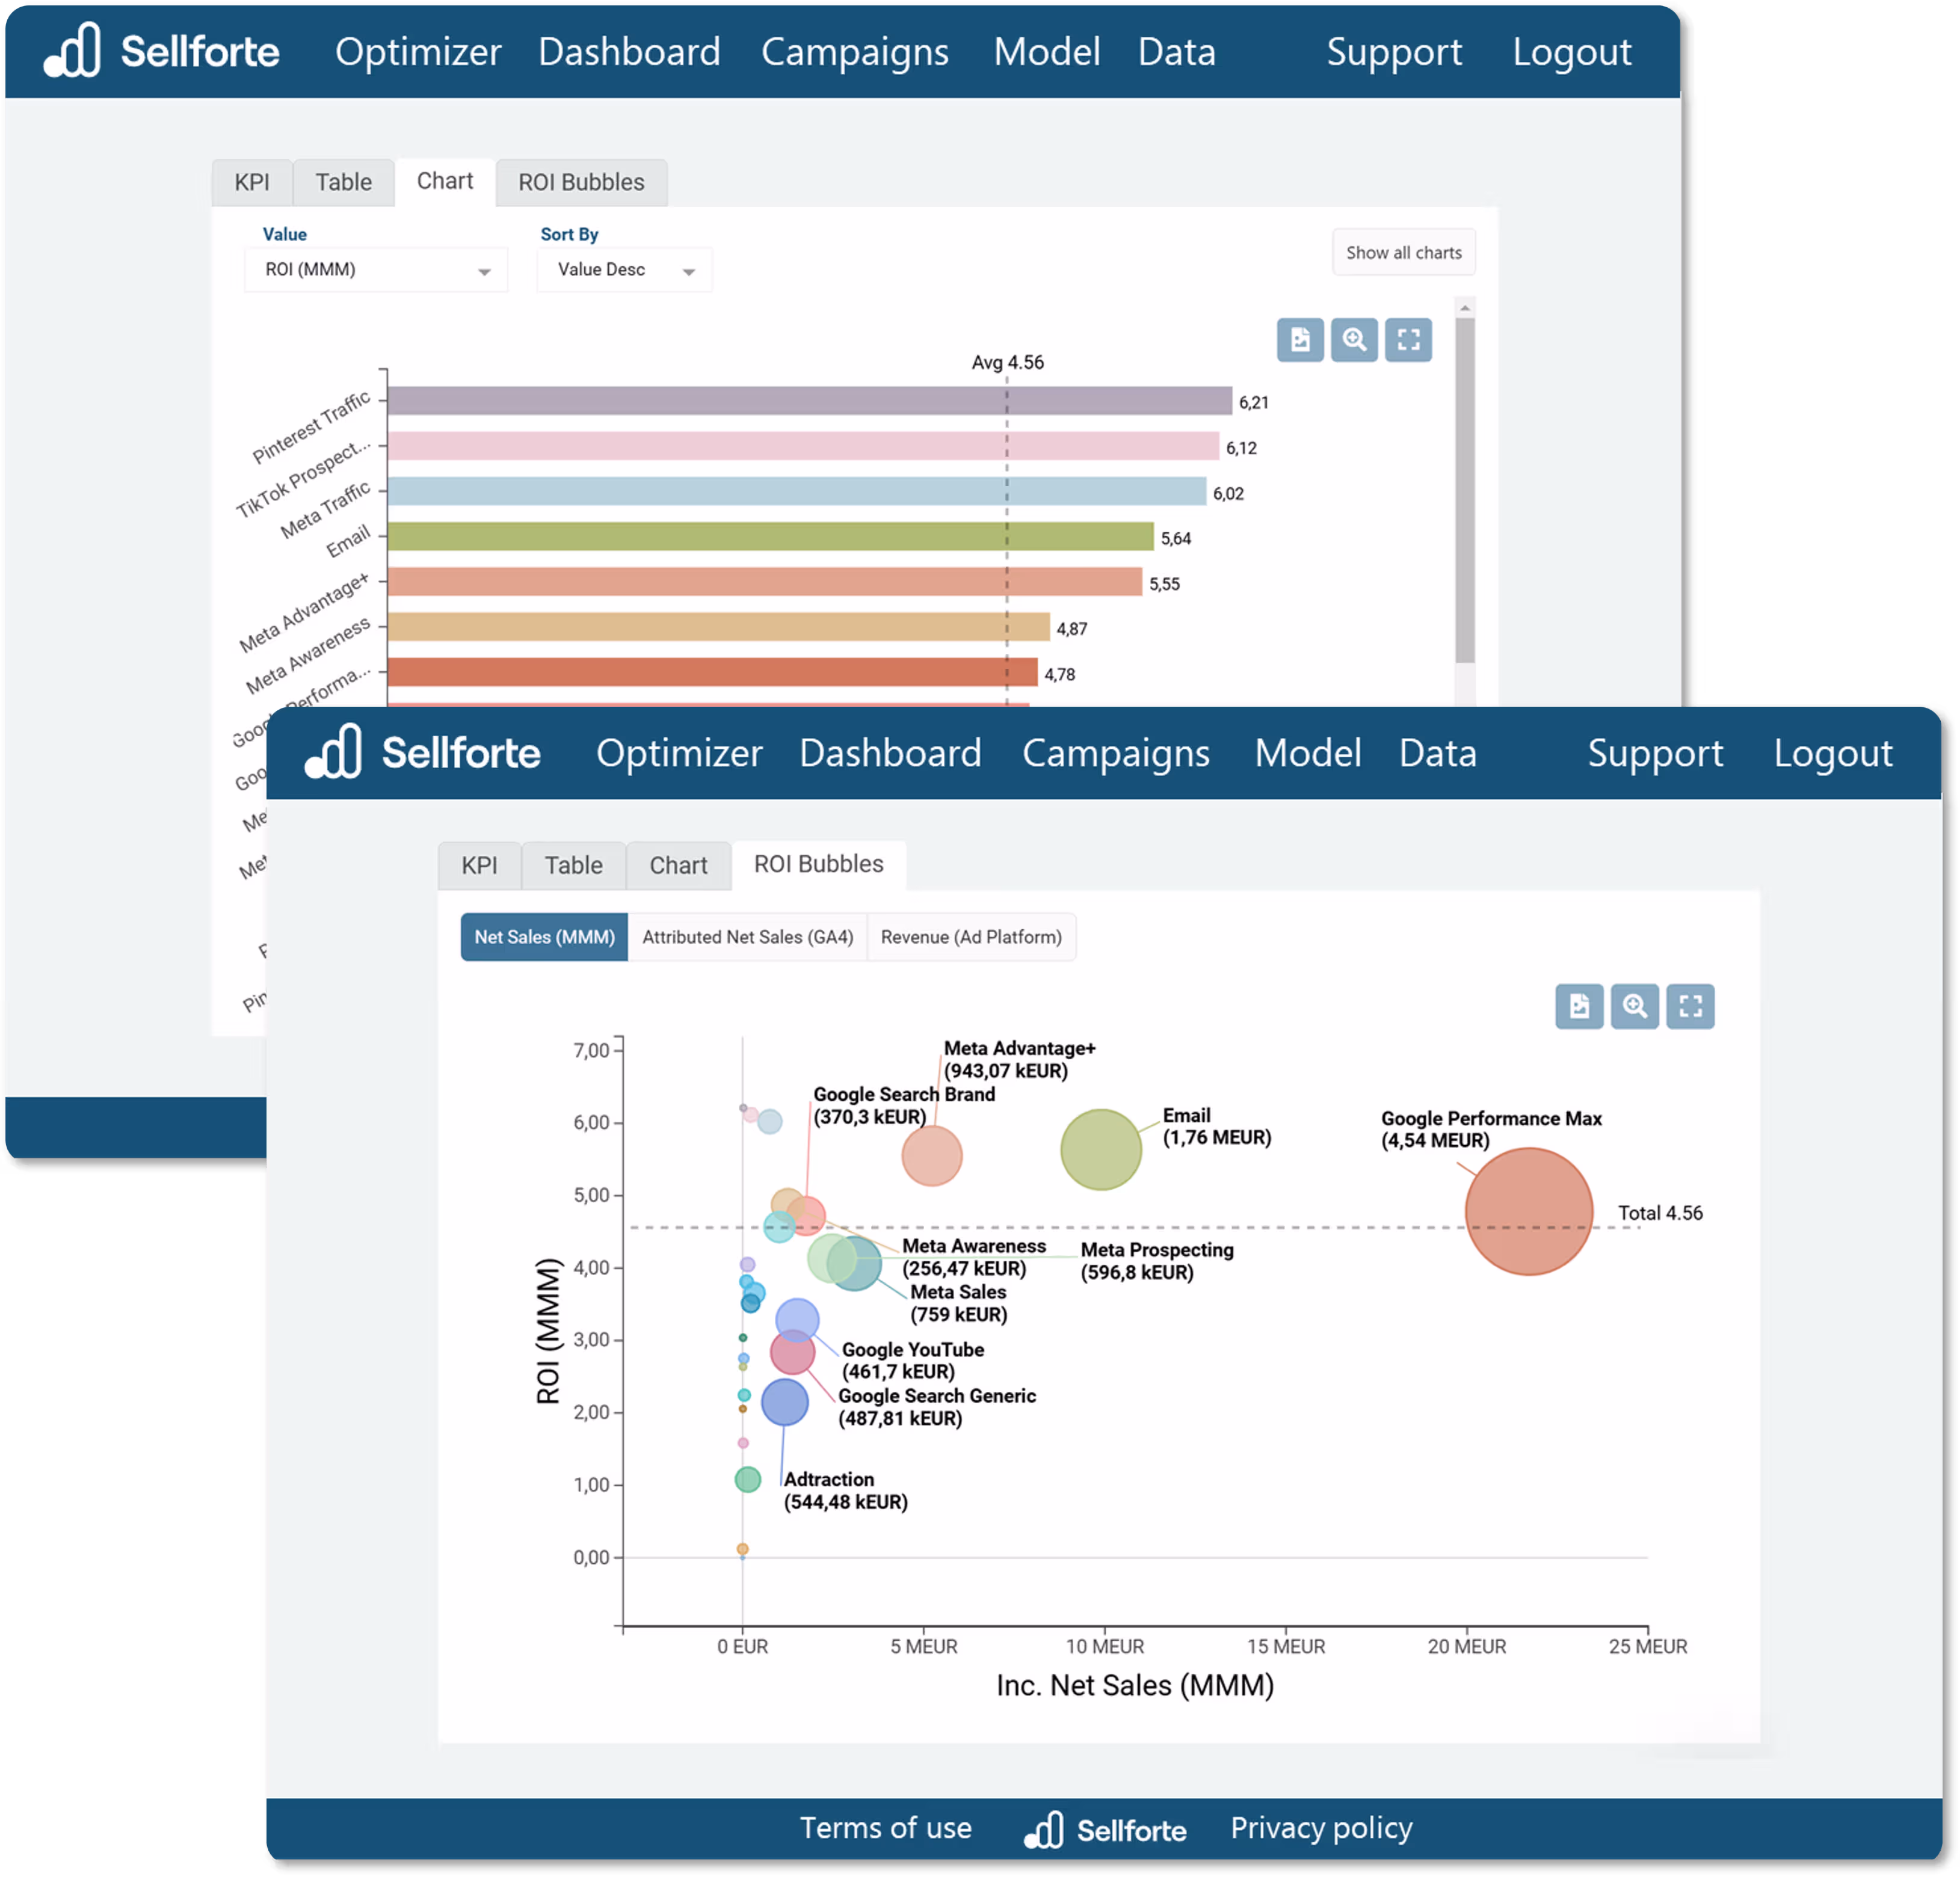The image size is (1960, 1882).
Task: Open Campaigns in the front window navigation
Action: pyautogui.click(x=1116, y=753)
